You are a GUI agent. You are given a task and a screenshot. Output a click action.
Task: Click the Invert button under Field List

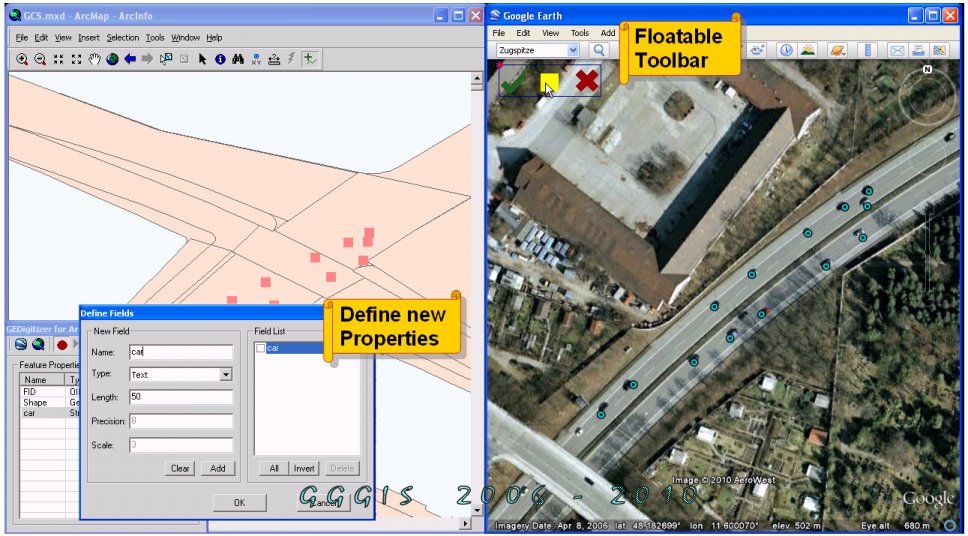click(304, 468)
